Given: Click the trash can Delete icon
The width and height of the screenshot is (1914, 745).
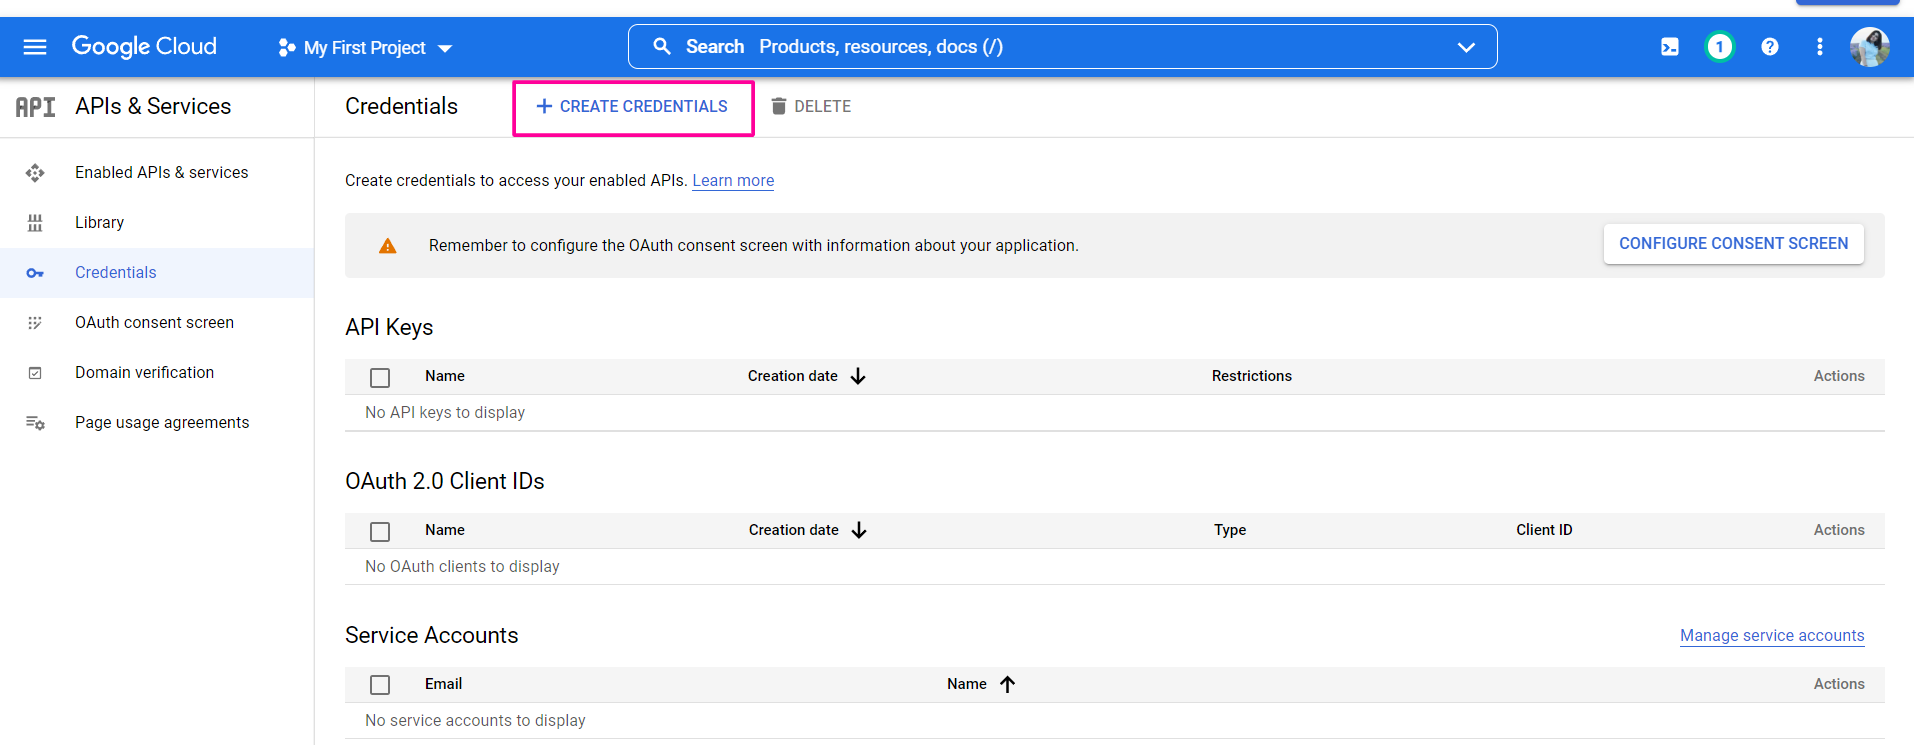Looking at the screenshot, I should click(779, 106).
